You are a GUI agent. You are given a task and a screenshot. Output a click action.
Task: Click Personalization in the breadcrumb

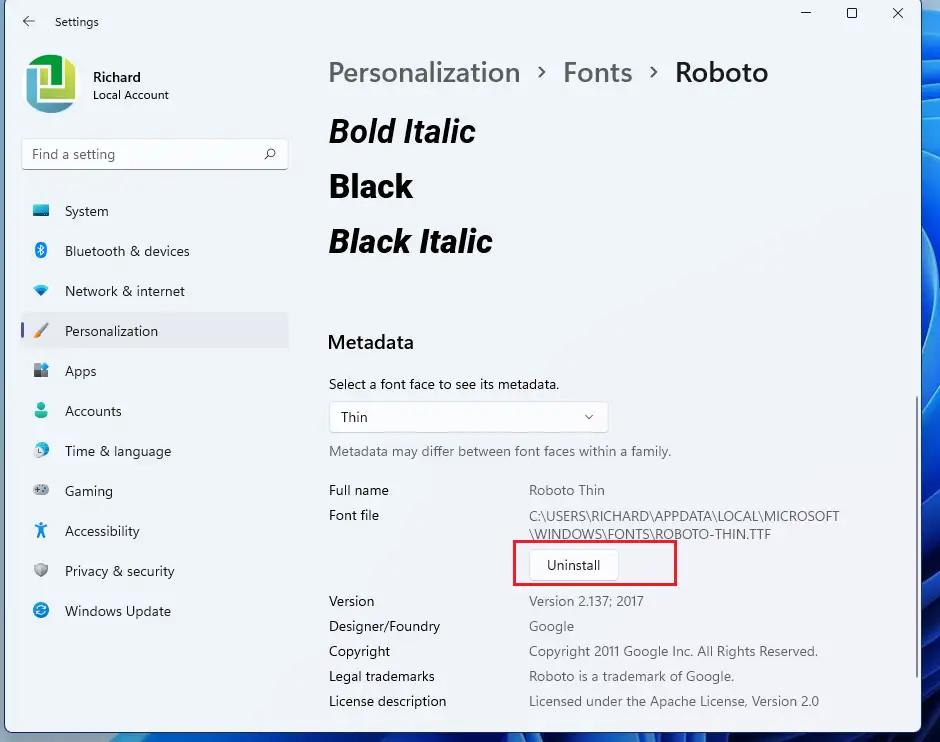pyautogui.click(x=424, y=73)
